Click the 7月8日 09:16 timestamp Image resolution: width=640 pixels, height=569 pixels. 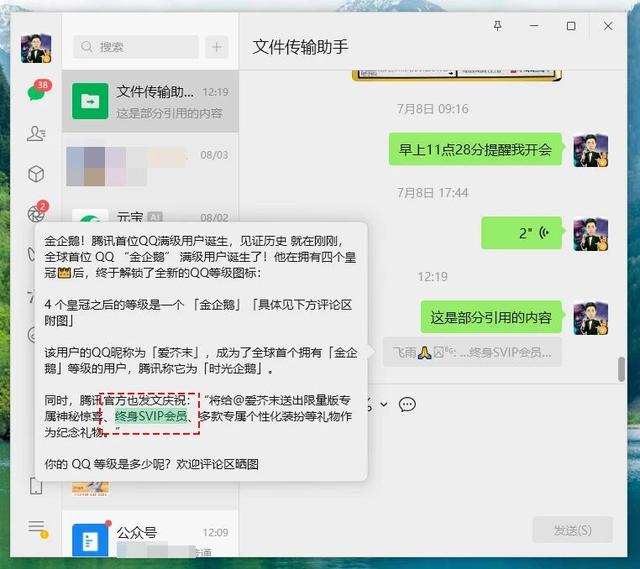tap(433, 109)
